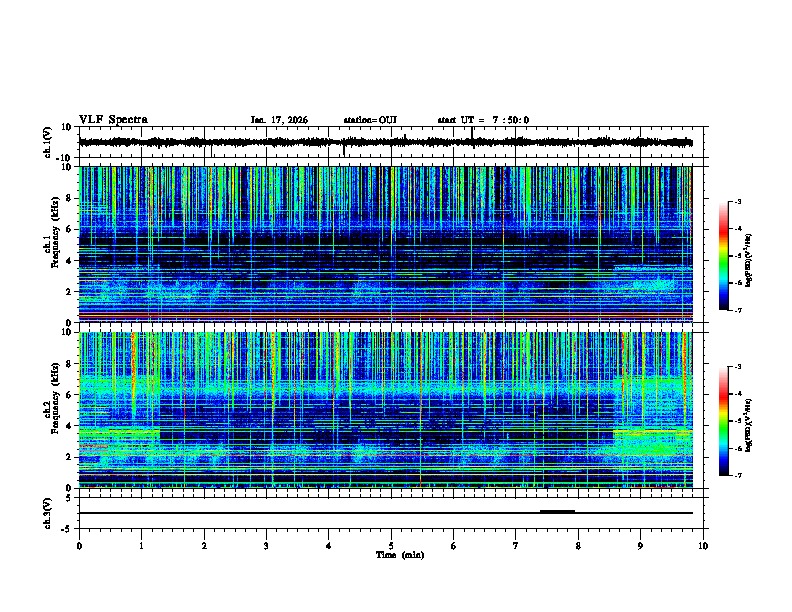Click the ch.2 spectrogram color scale bar

click(724, 421)
